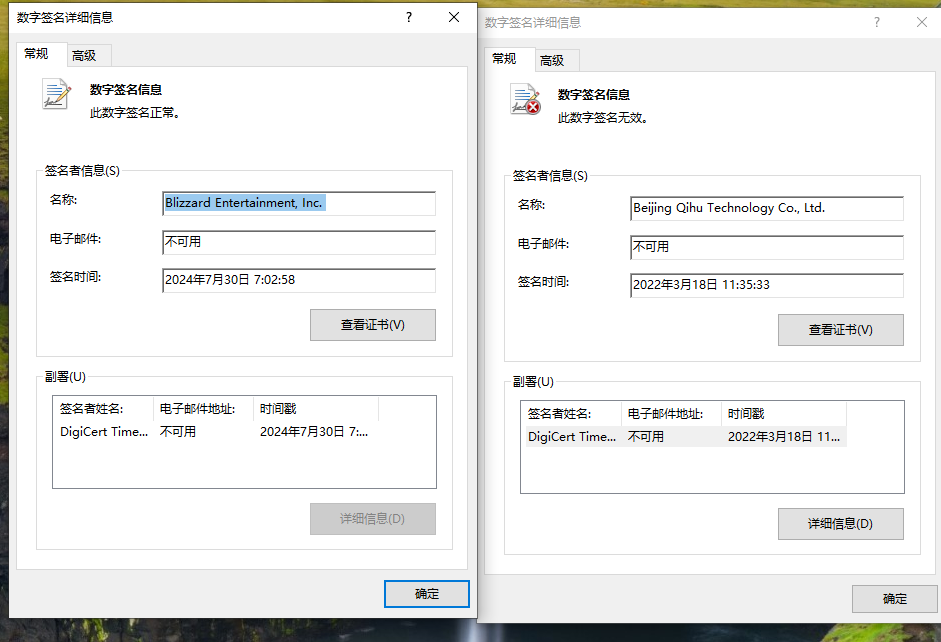The width and height of the screenshot is (941, 642).
Task: Click right dialog title bar 数字签名详细信息
Action: tap(533, 22)
